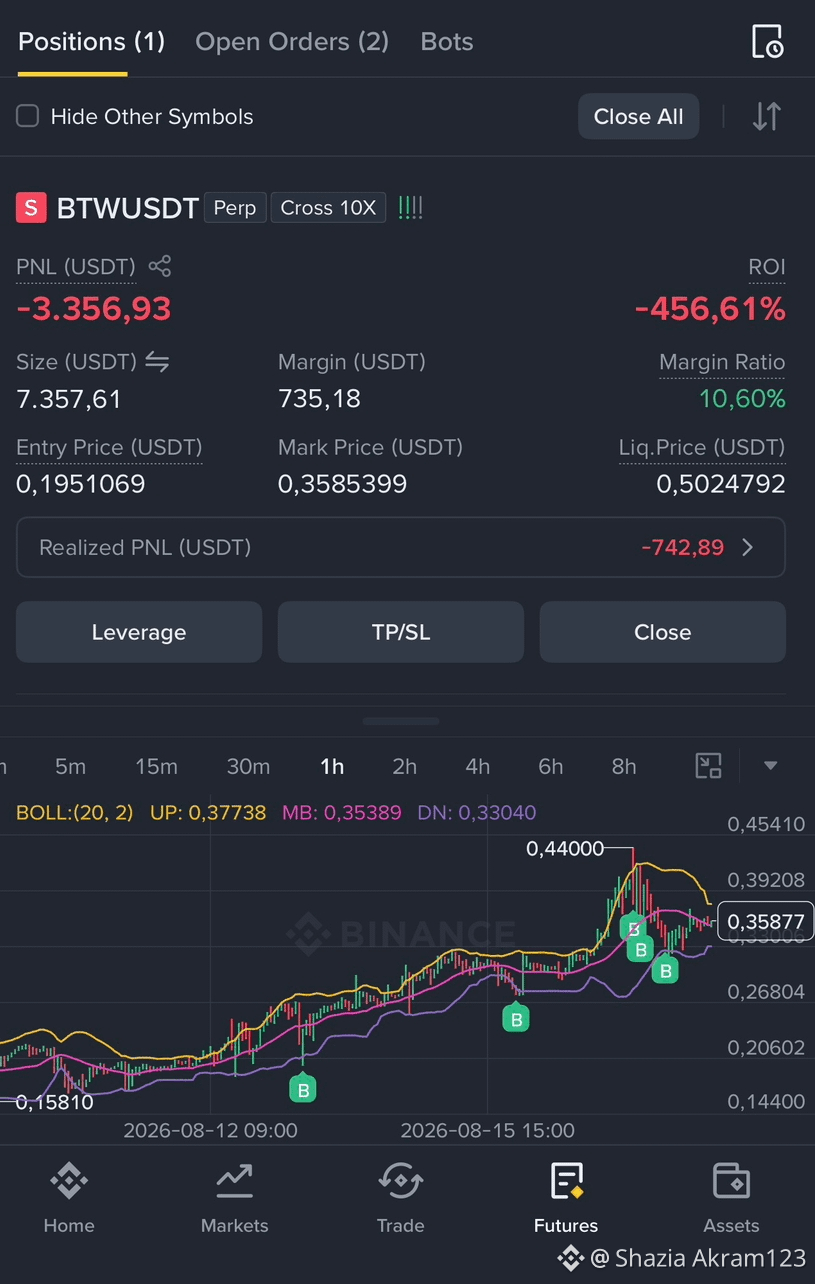This screenshot has width=815, height=1284.
Task: Open Markets in bottom navigation
Action: pos(235,1197)
